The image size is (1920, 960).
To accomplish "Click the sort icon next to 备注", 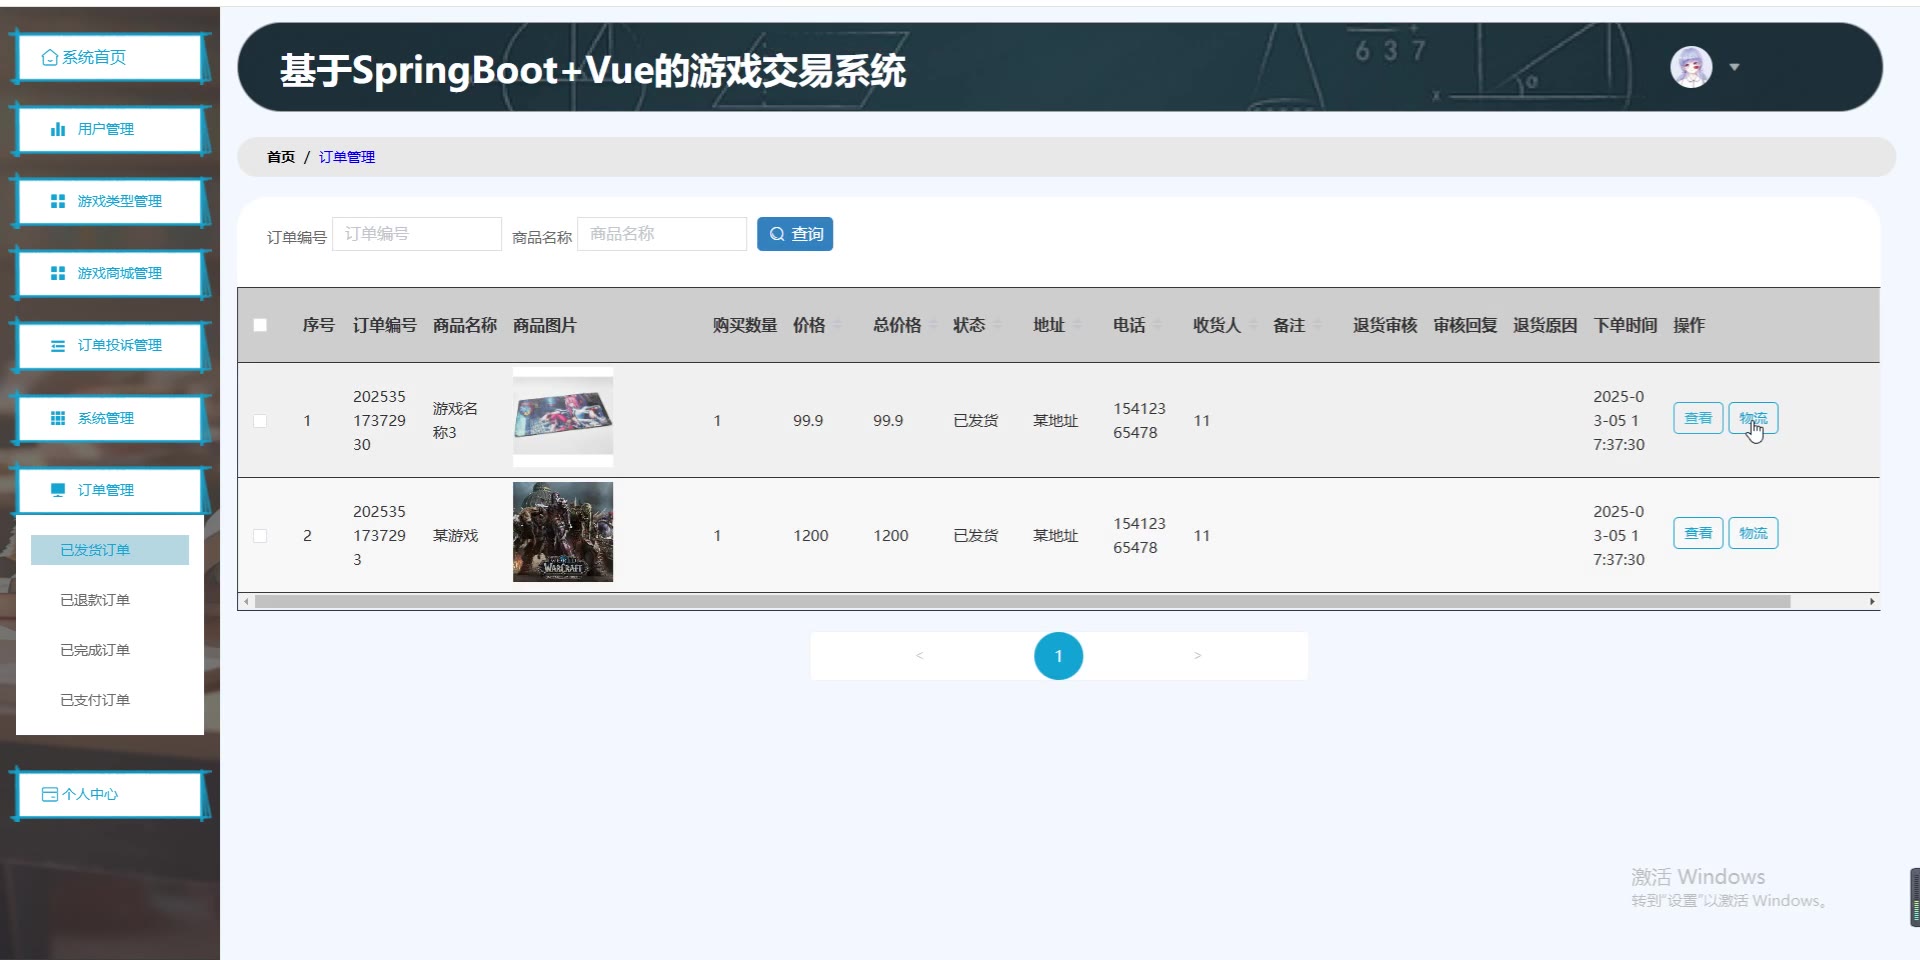I will (1317, 325).
